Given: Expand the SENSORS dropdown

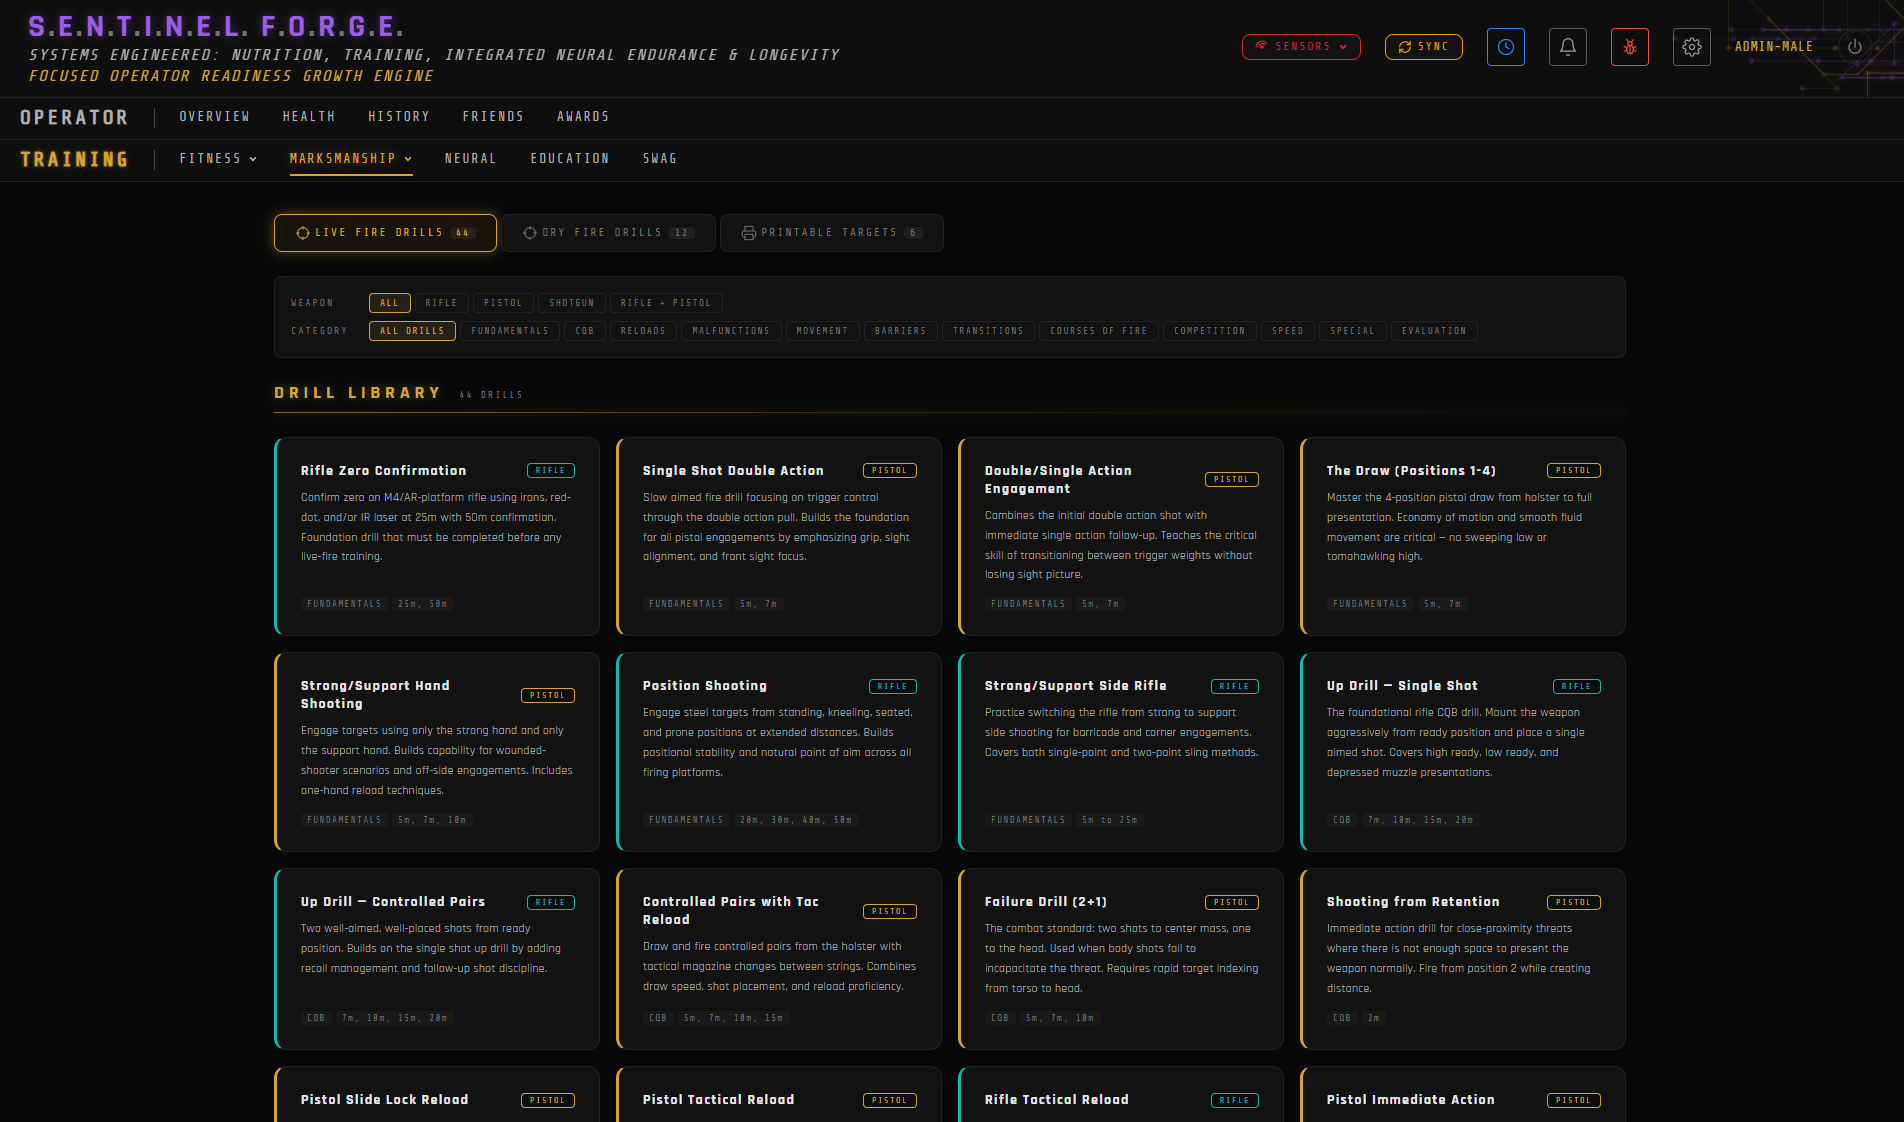Looking at the screenshot, I should point(1301,46).
